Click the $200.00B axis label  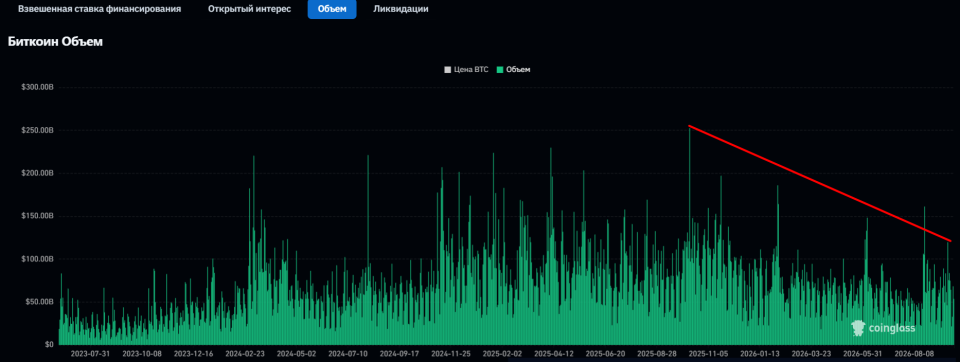pyautogui.click(x=38, y=173)
